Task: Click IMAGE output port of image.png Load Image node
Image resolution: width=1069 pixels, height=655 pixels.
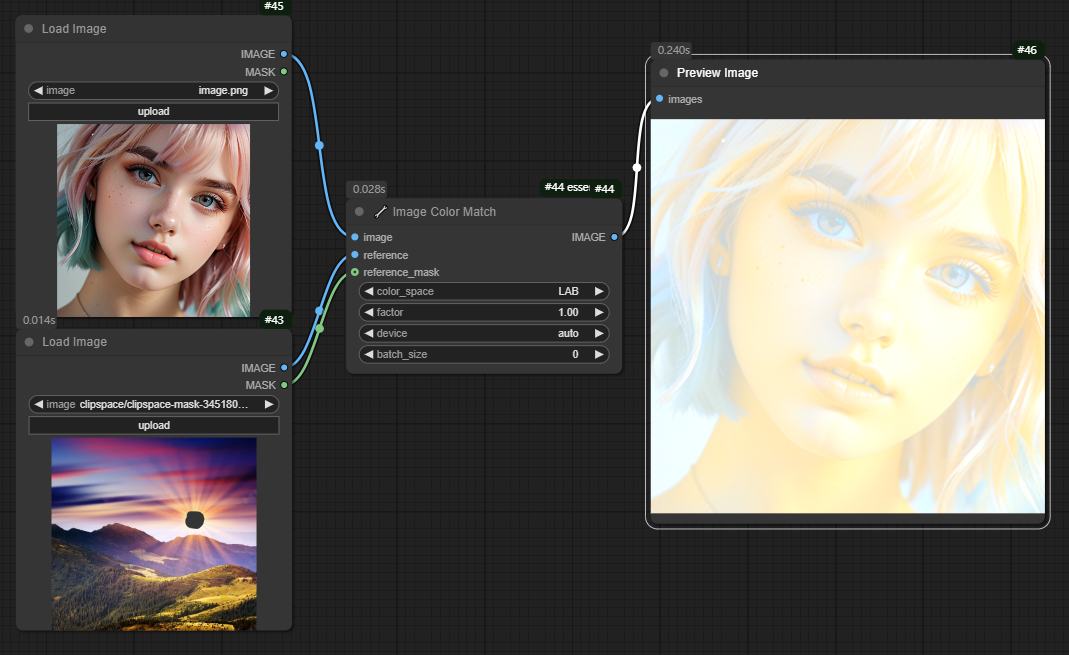Action: [284, 54]
